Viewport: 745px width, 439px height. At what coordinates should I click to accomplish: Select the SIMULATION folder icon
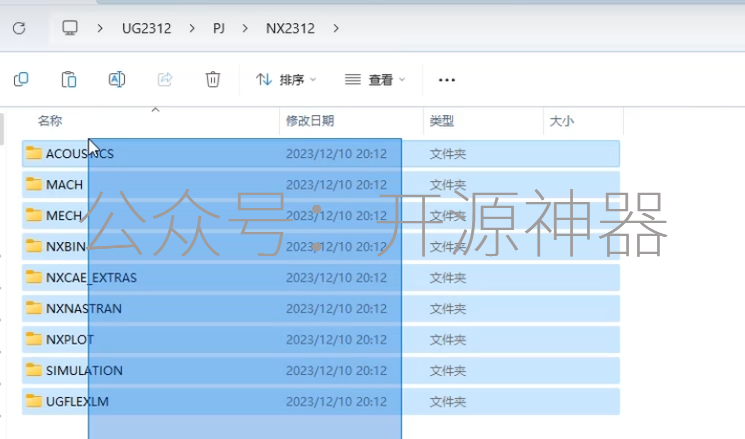pos(34,370)
